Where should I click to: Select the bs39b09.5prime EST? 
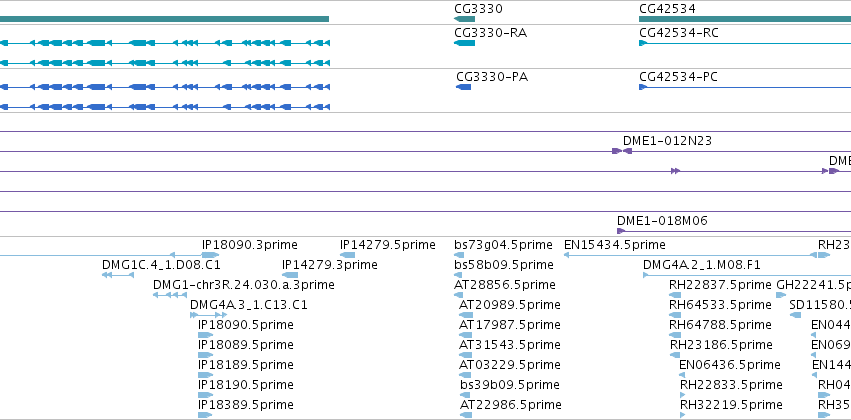tap(466, 396)
